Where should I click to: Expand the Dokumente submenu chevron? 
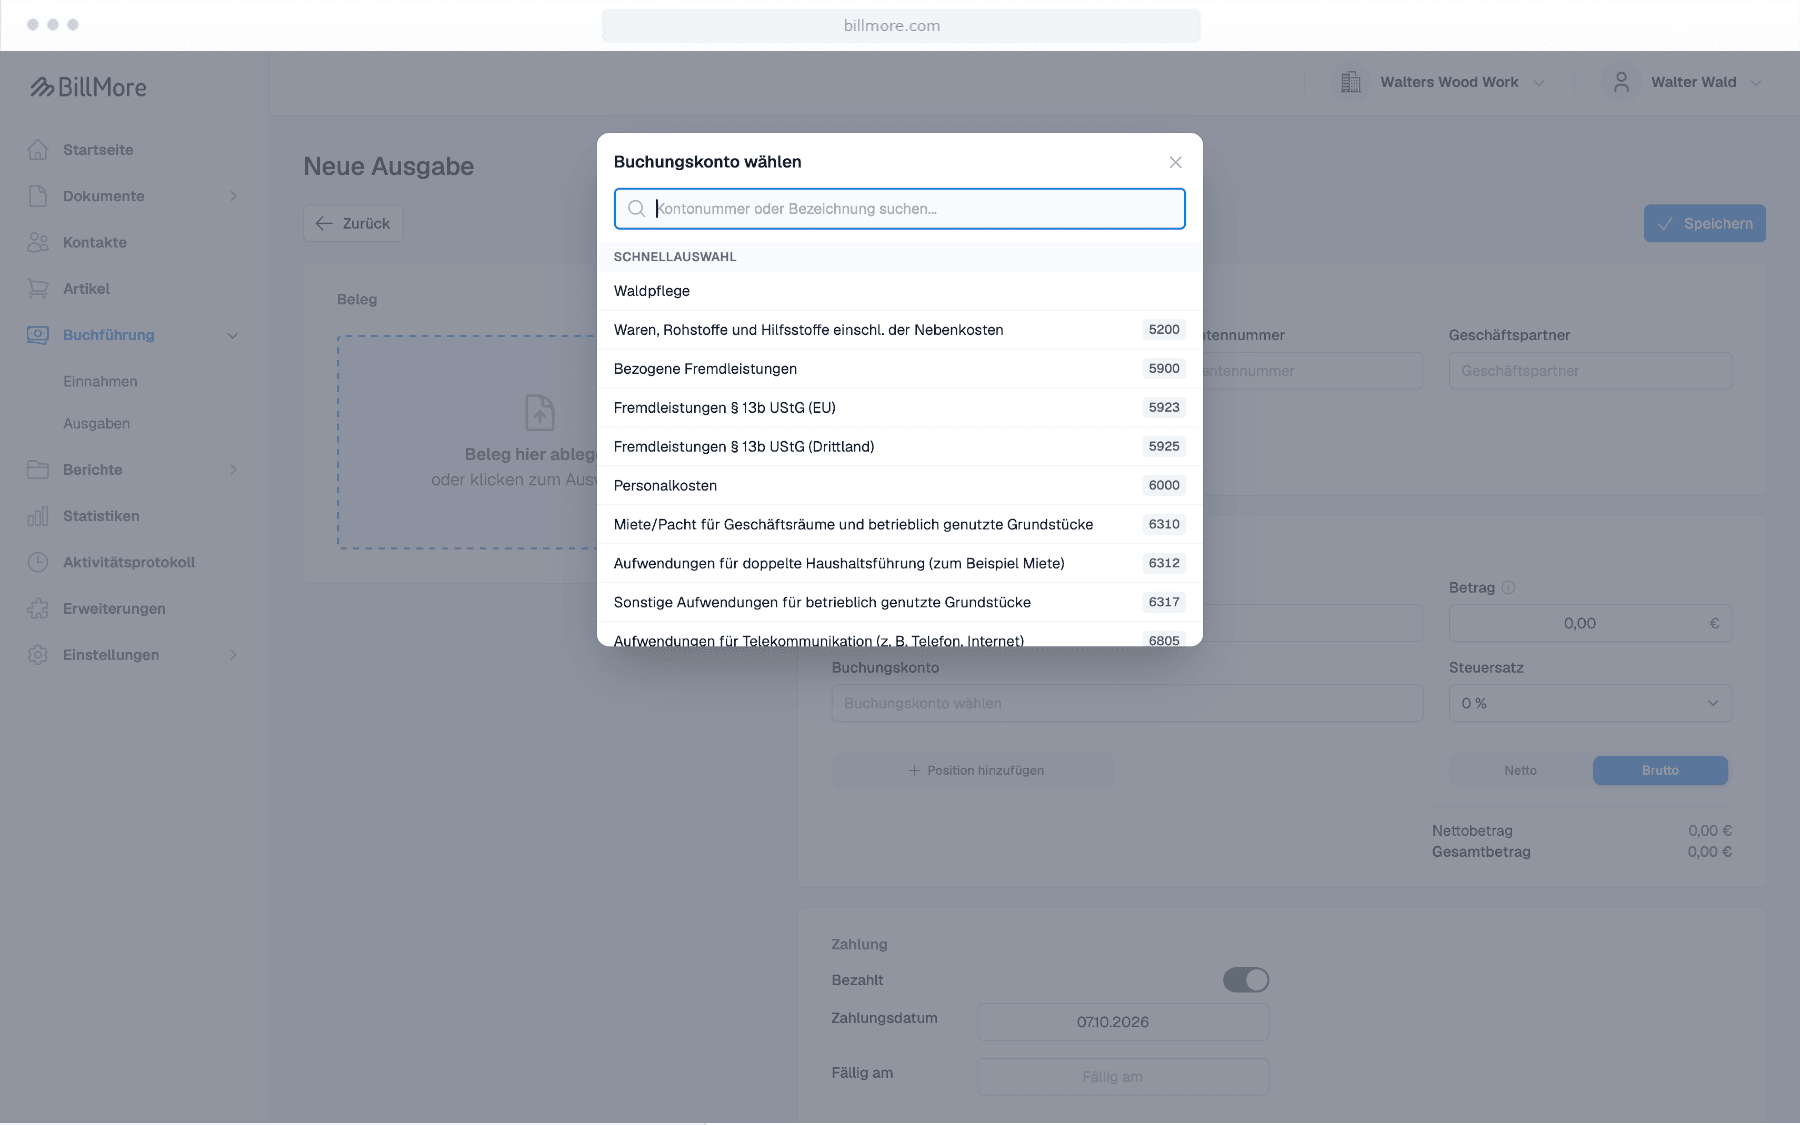tap(233, 196)
